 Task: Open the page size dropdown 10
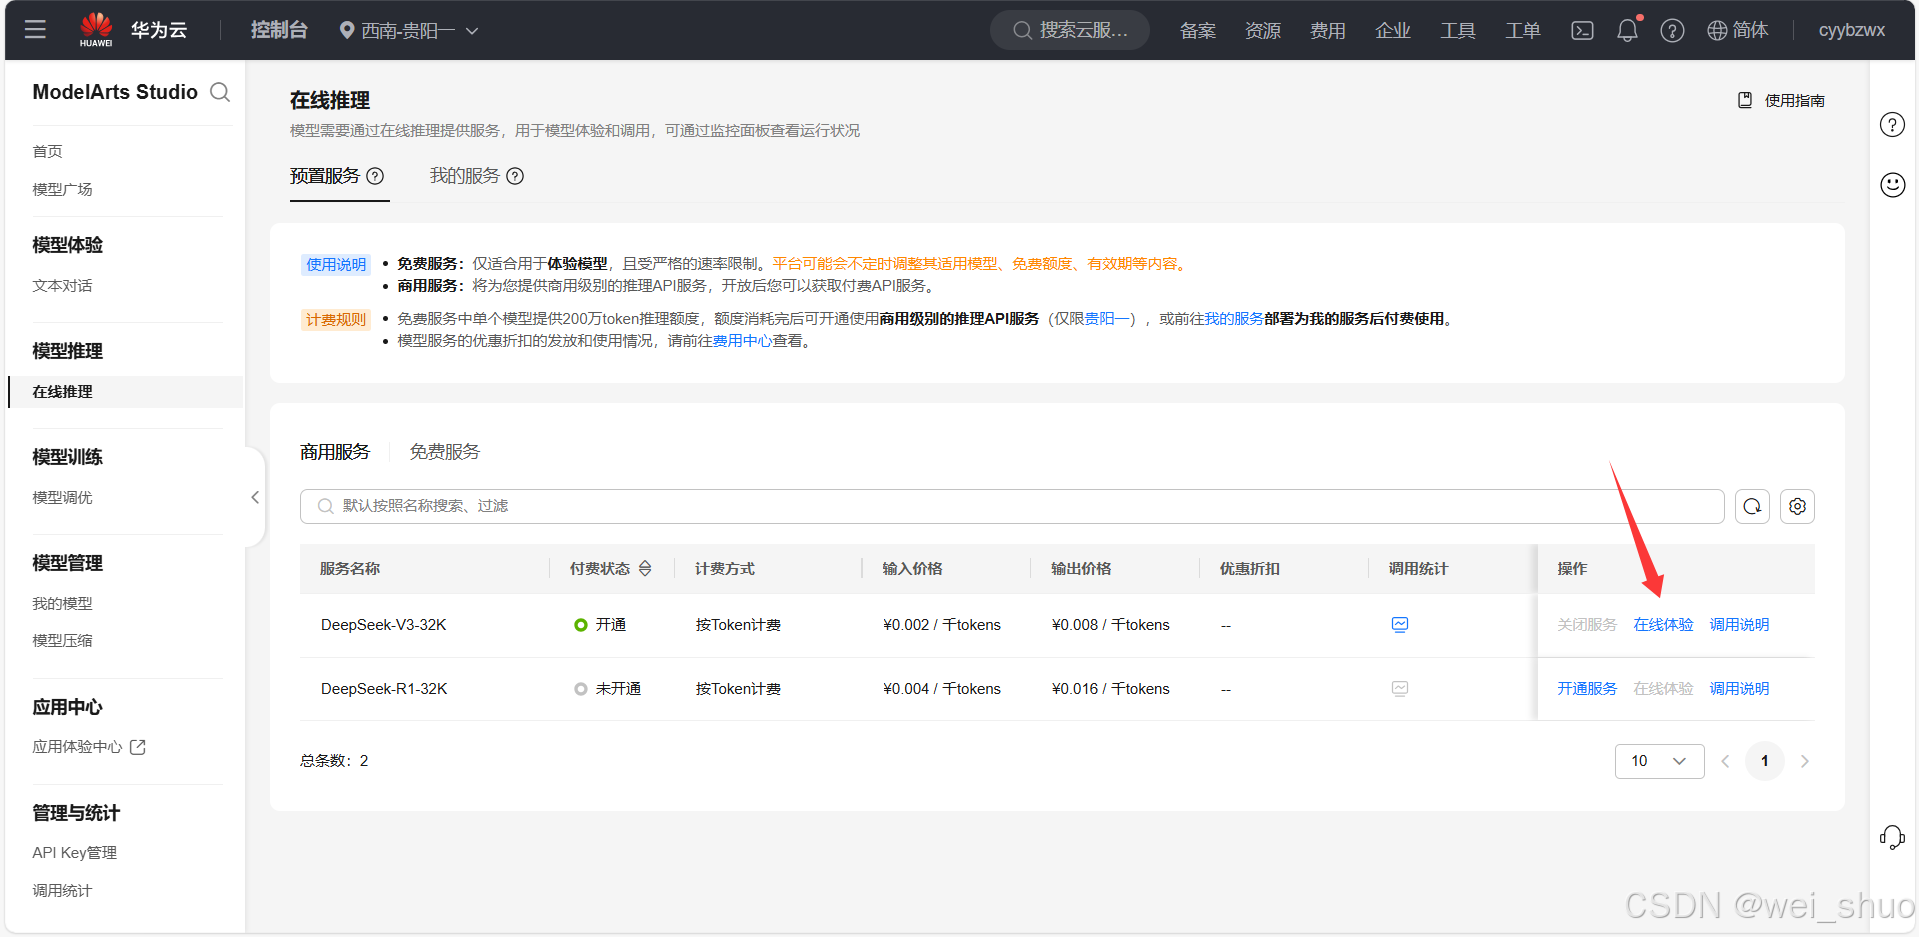point(1659,761)
